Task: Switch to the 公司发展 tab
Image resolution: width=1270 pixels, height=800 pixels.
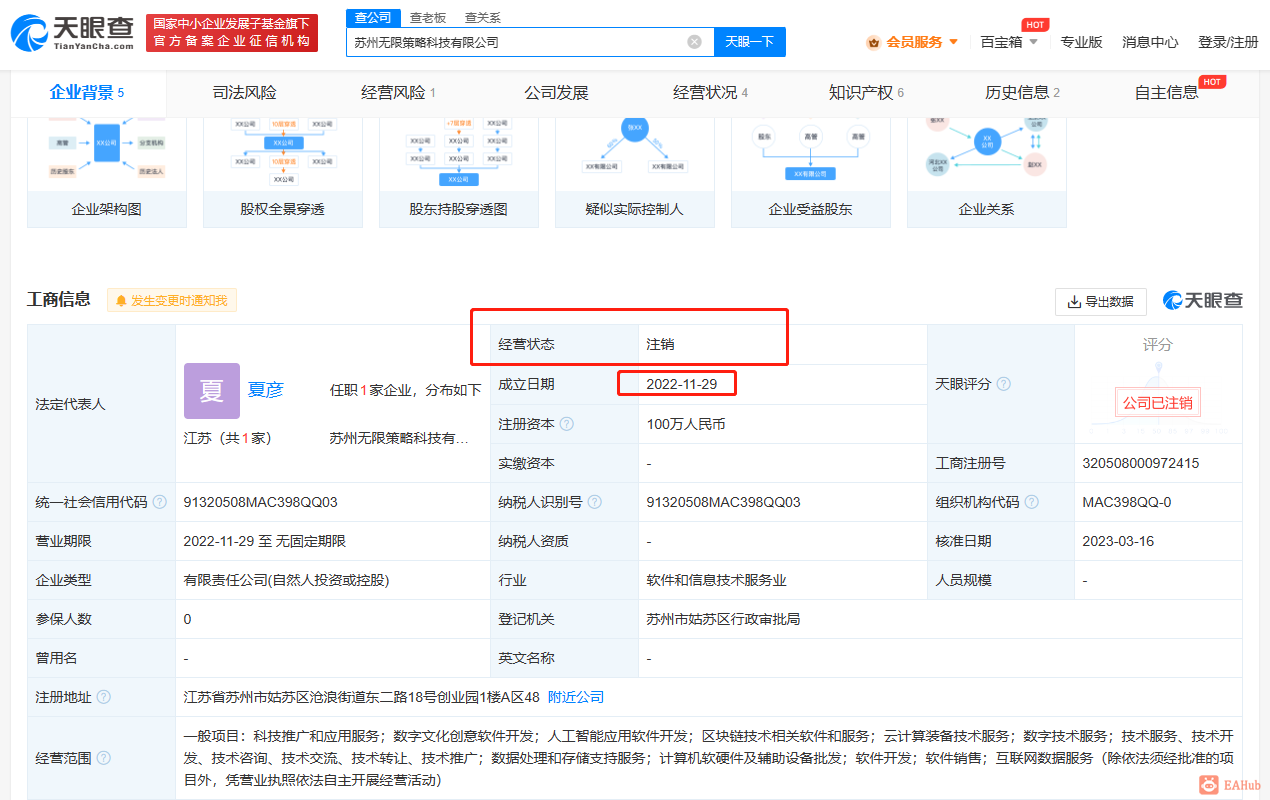Action: (x=556, y=93)
